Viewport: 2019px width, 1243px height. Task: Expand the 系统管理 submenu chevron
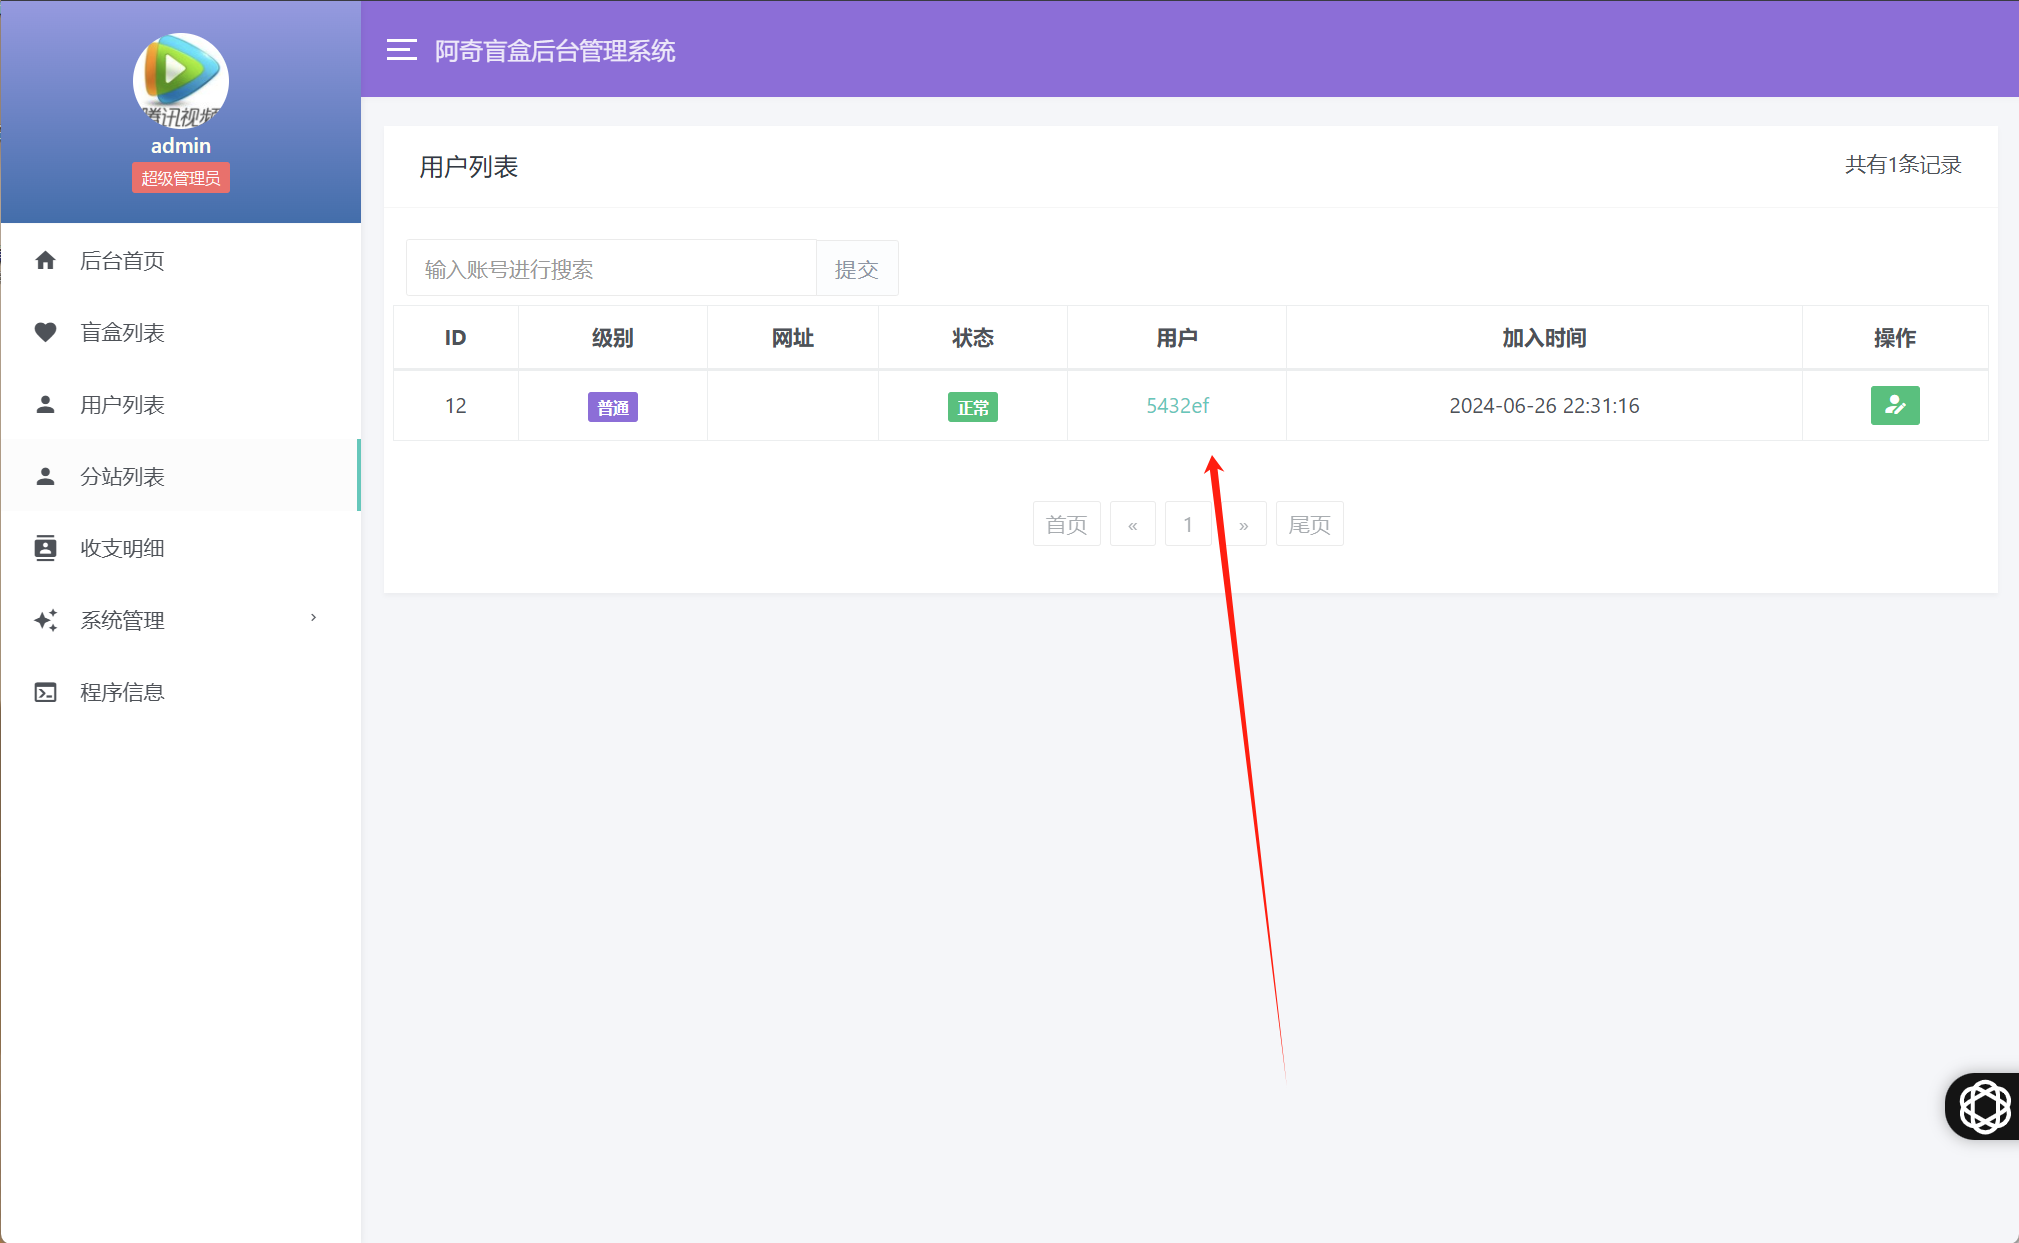[313, 618]
